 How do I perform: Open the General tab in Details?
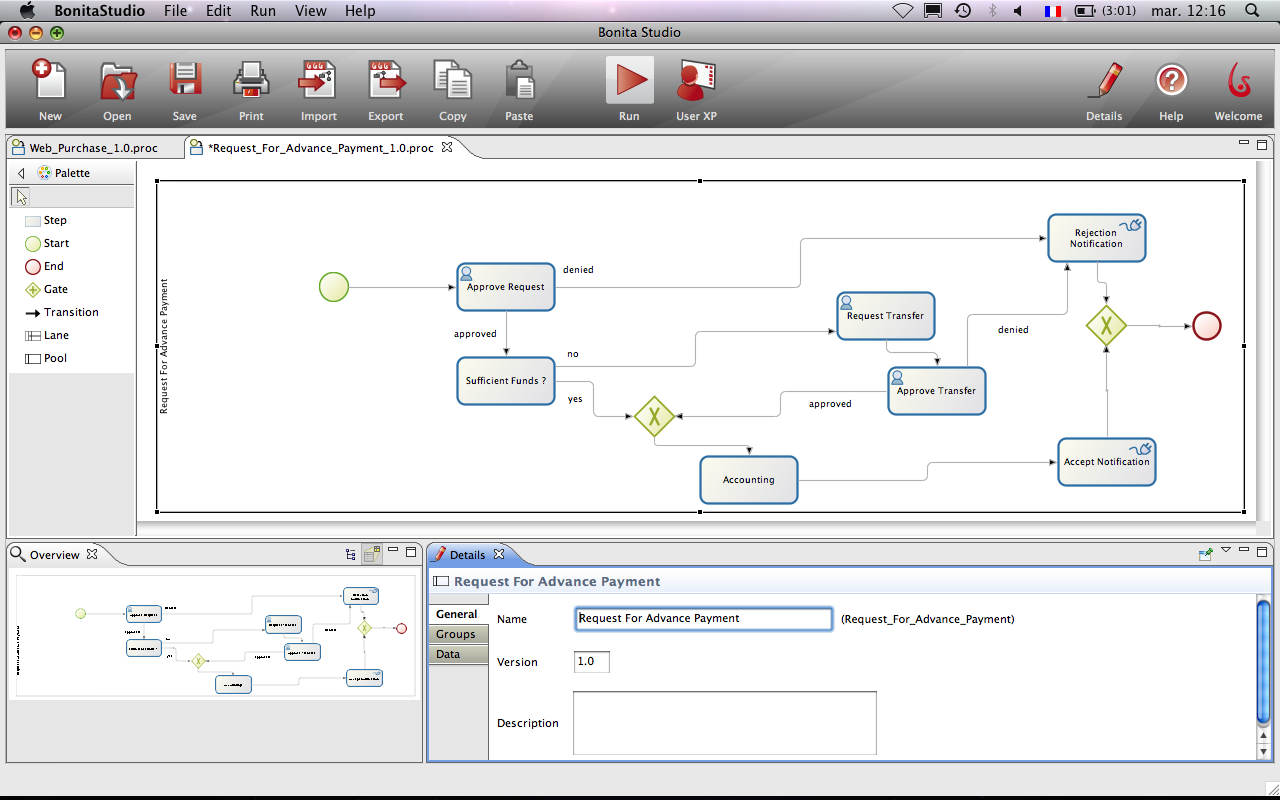pos(457,614)
